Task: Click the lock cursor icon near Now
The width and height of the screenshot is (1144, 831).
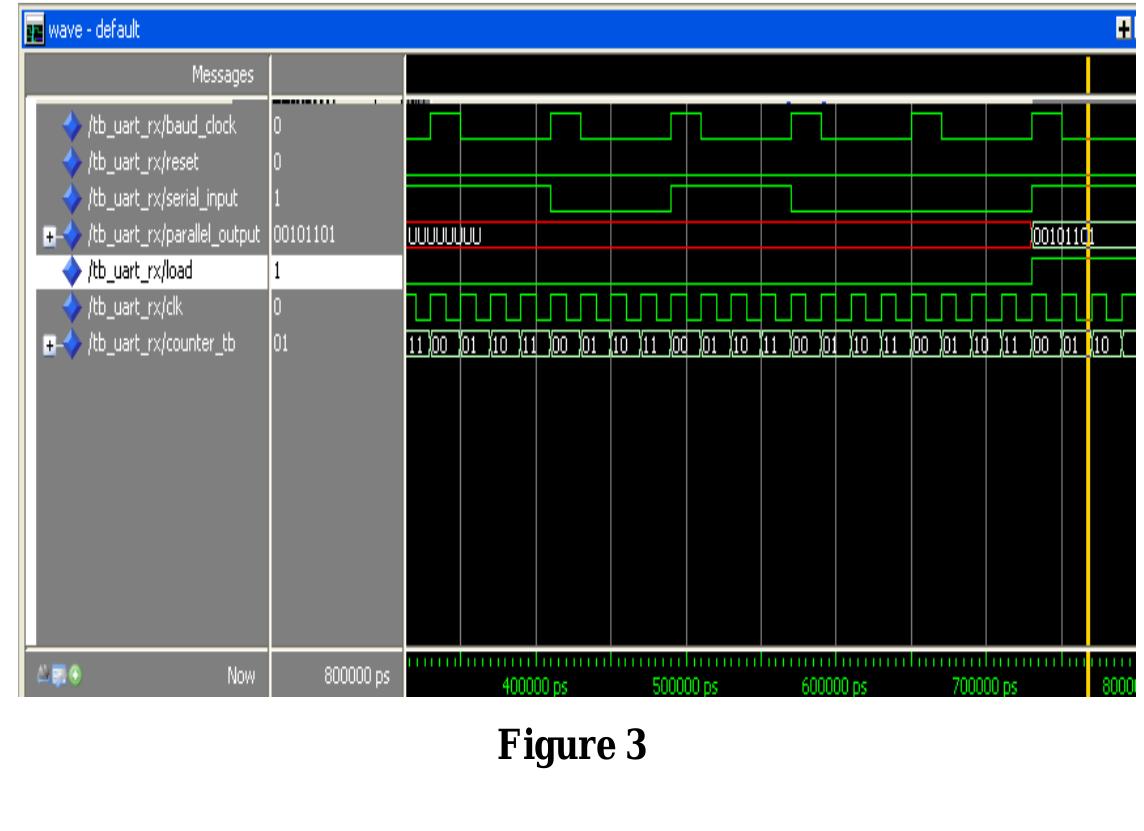Action: point(44,674)
